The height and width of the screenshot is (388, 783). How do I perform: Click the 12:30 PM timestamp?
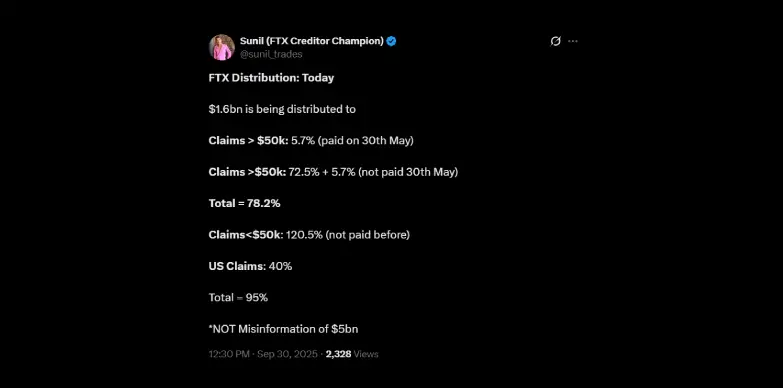(x=229, y=355)
